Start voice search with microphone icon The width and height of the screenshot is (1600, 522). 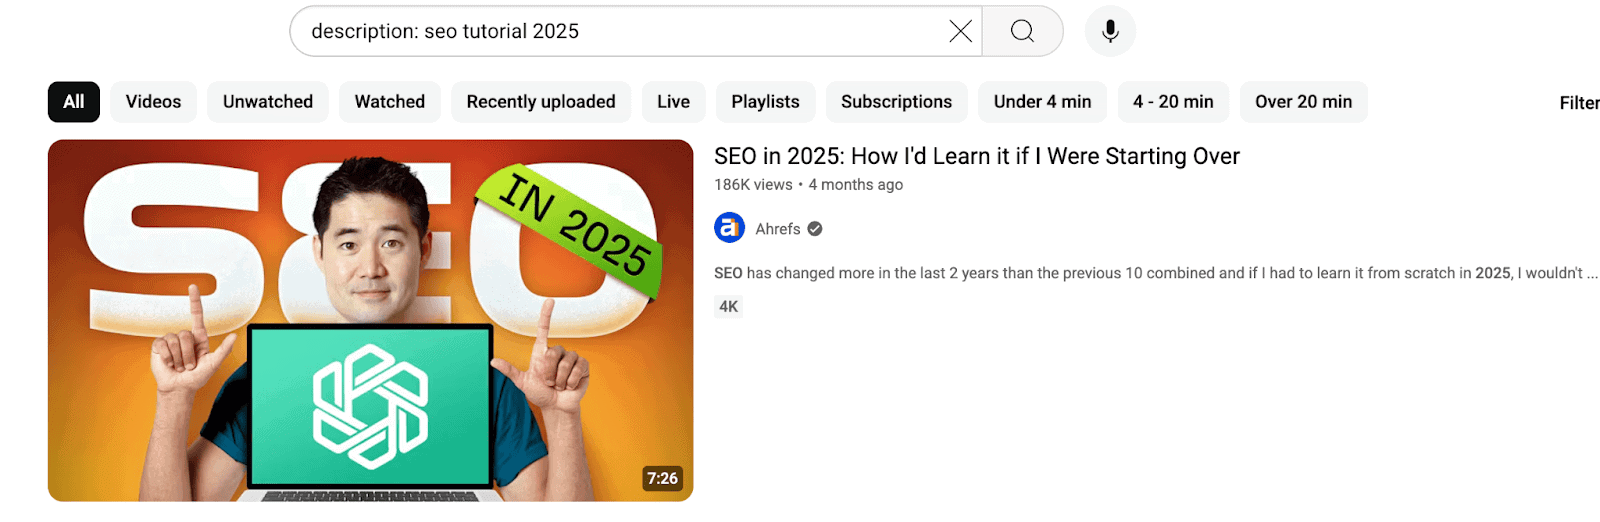click(1110, 31)
